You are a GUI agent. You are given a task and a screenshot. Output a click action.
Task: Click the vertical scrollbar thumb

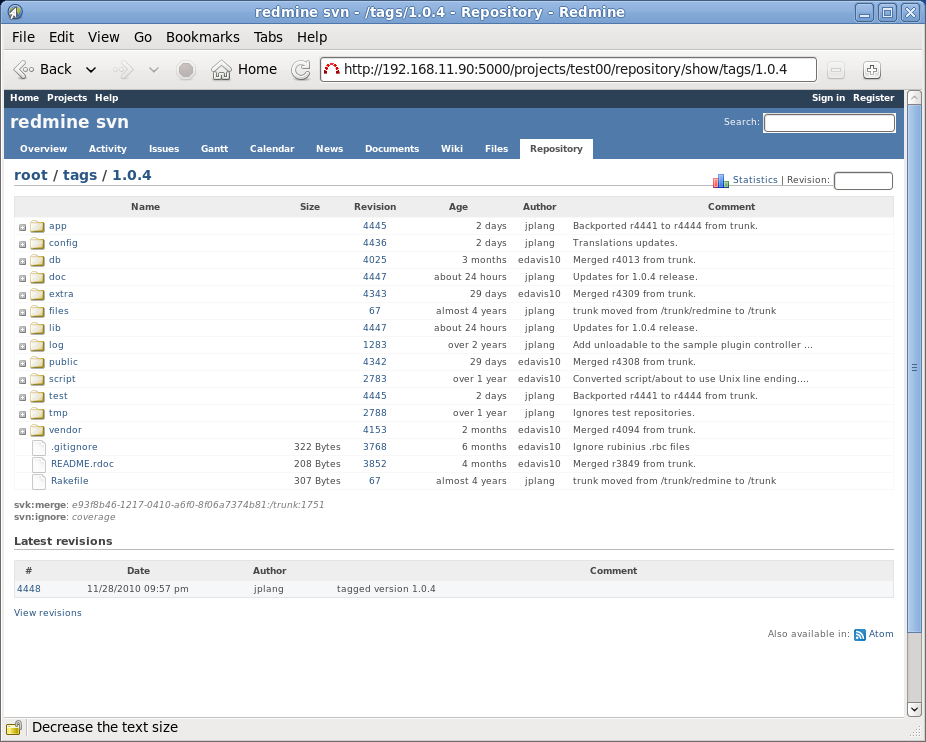[x=914, y=367]
